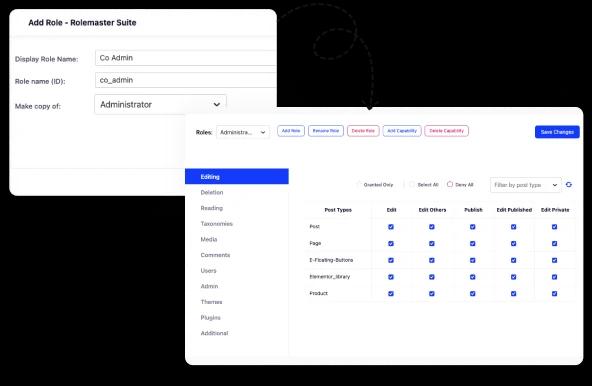
Task: Uncheck Edit Others for Post
Action: (x=432, y=227)
